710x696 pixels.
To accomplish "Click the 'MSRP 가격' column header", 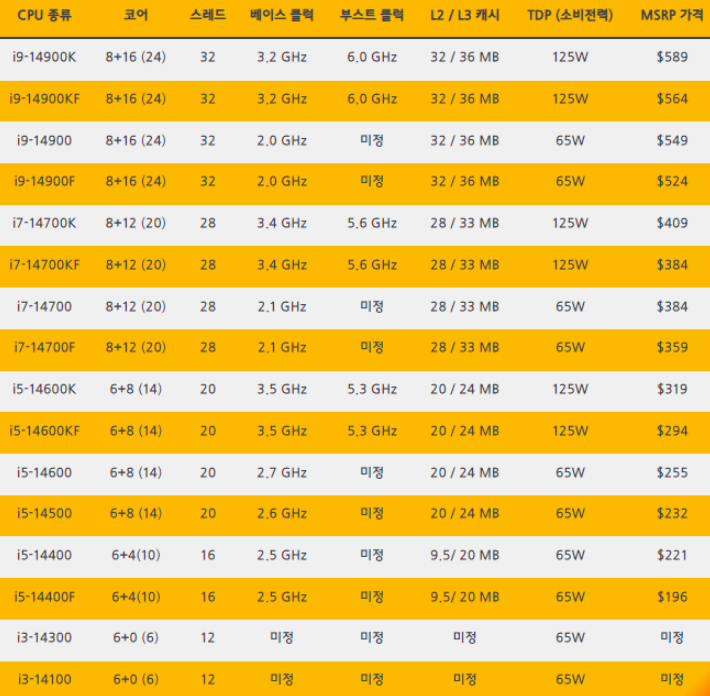I will point(672,15).
